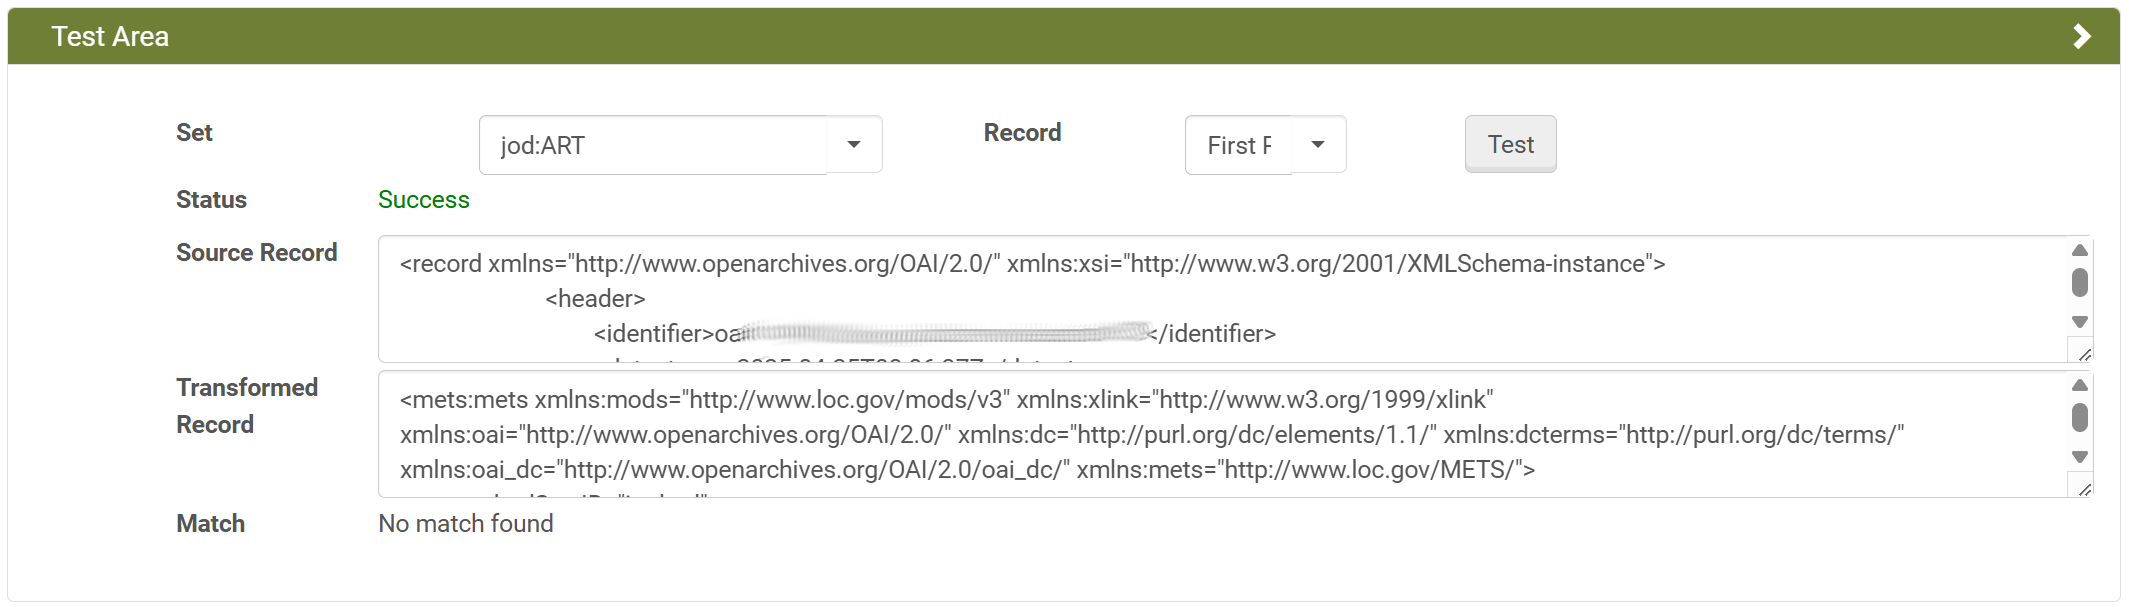
Task: Click the Source Record scrollbar thumb
Action: [x=2080, y=283]
